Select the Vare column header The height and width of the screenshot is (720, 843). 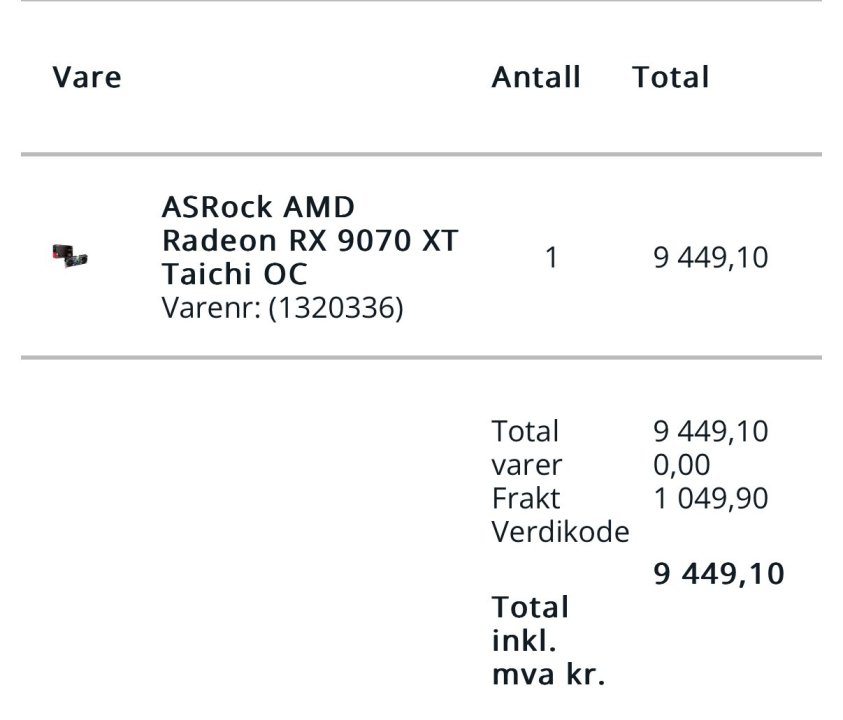[87, 78]
